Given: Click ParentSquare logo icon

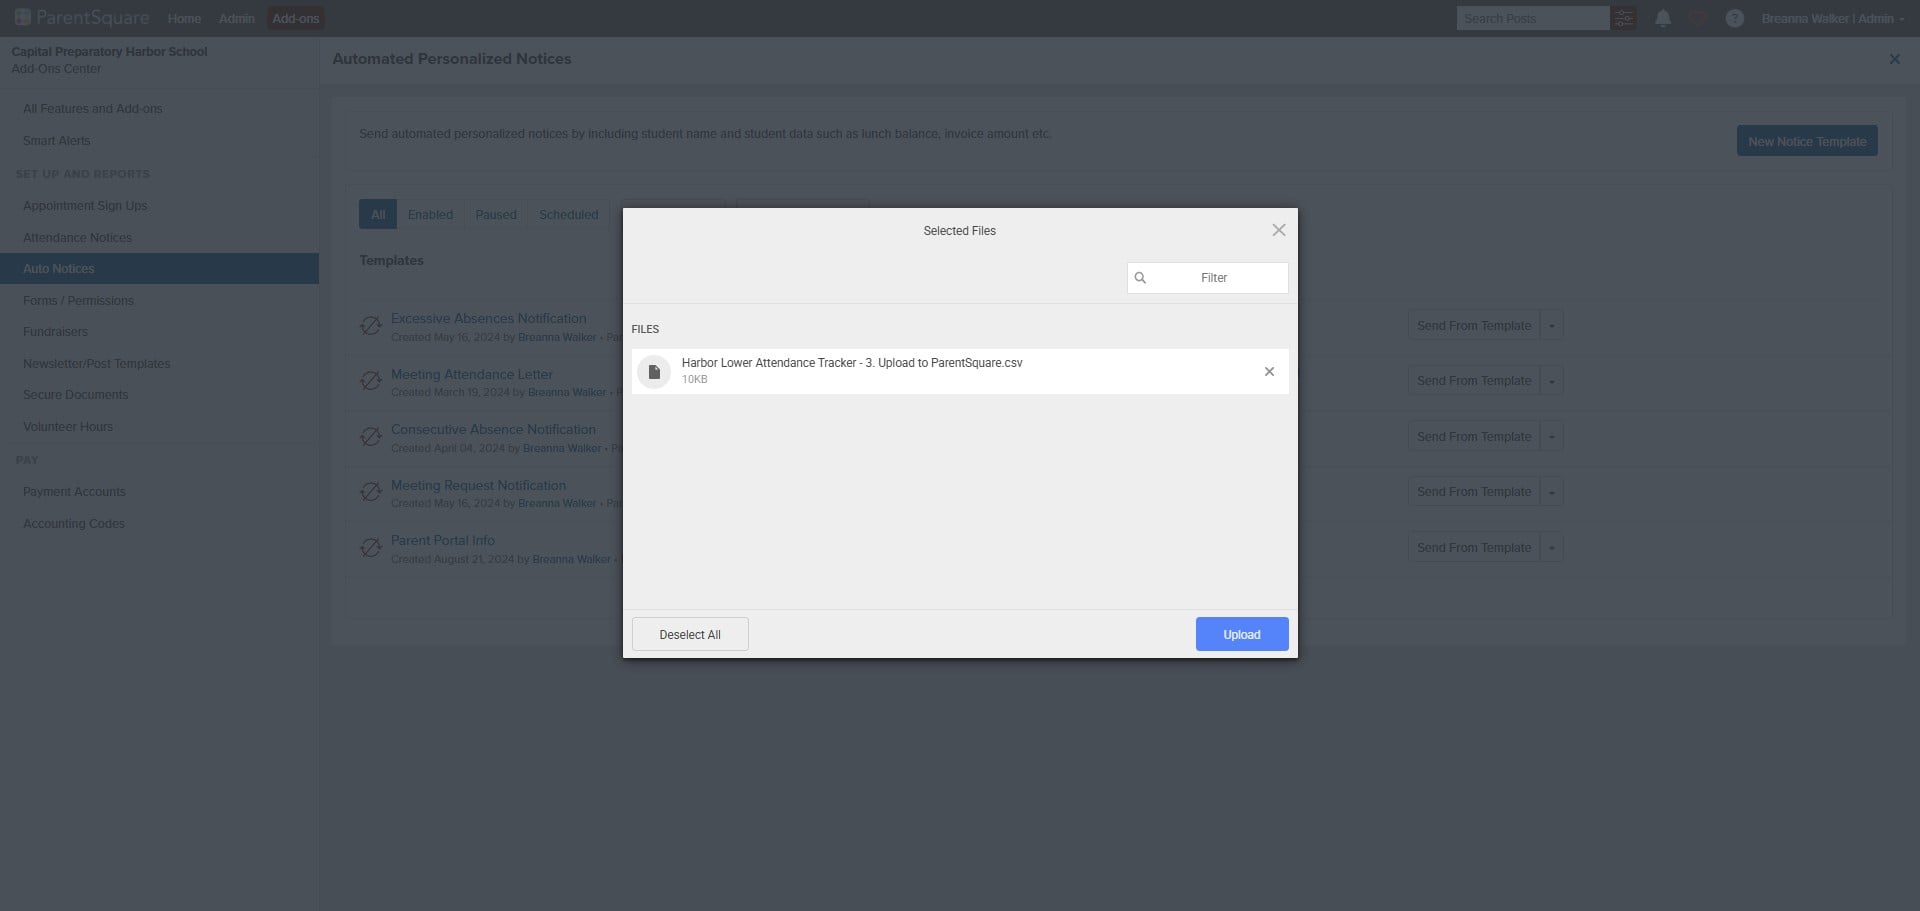Looking at the screenshot, I should (22, 17).
